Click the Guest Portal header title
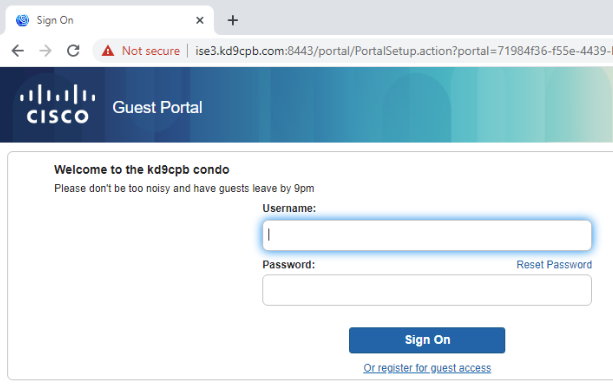Viewport: 613px width, 384px height. [x=157, y=108]
